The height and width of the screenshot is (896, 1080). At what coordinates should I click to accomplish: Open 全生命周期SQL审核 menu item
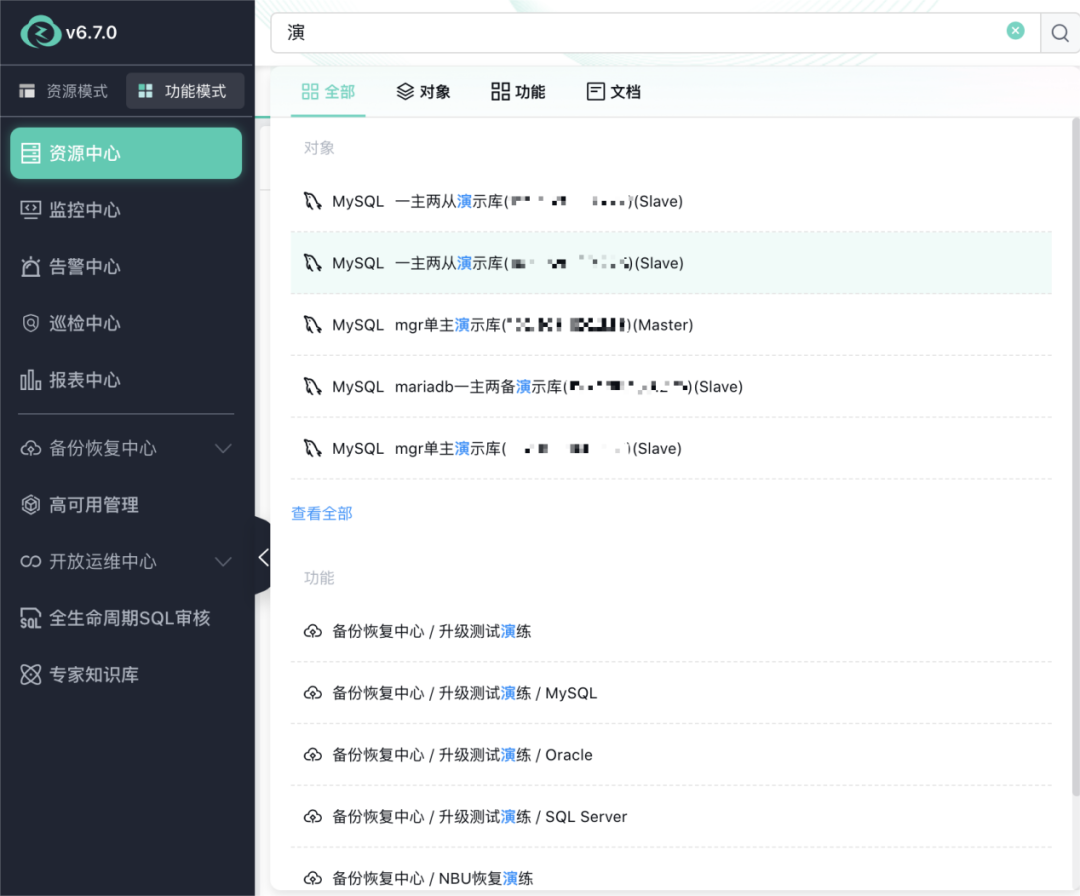click(x=128, y=618)
